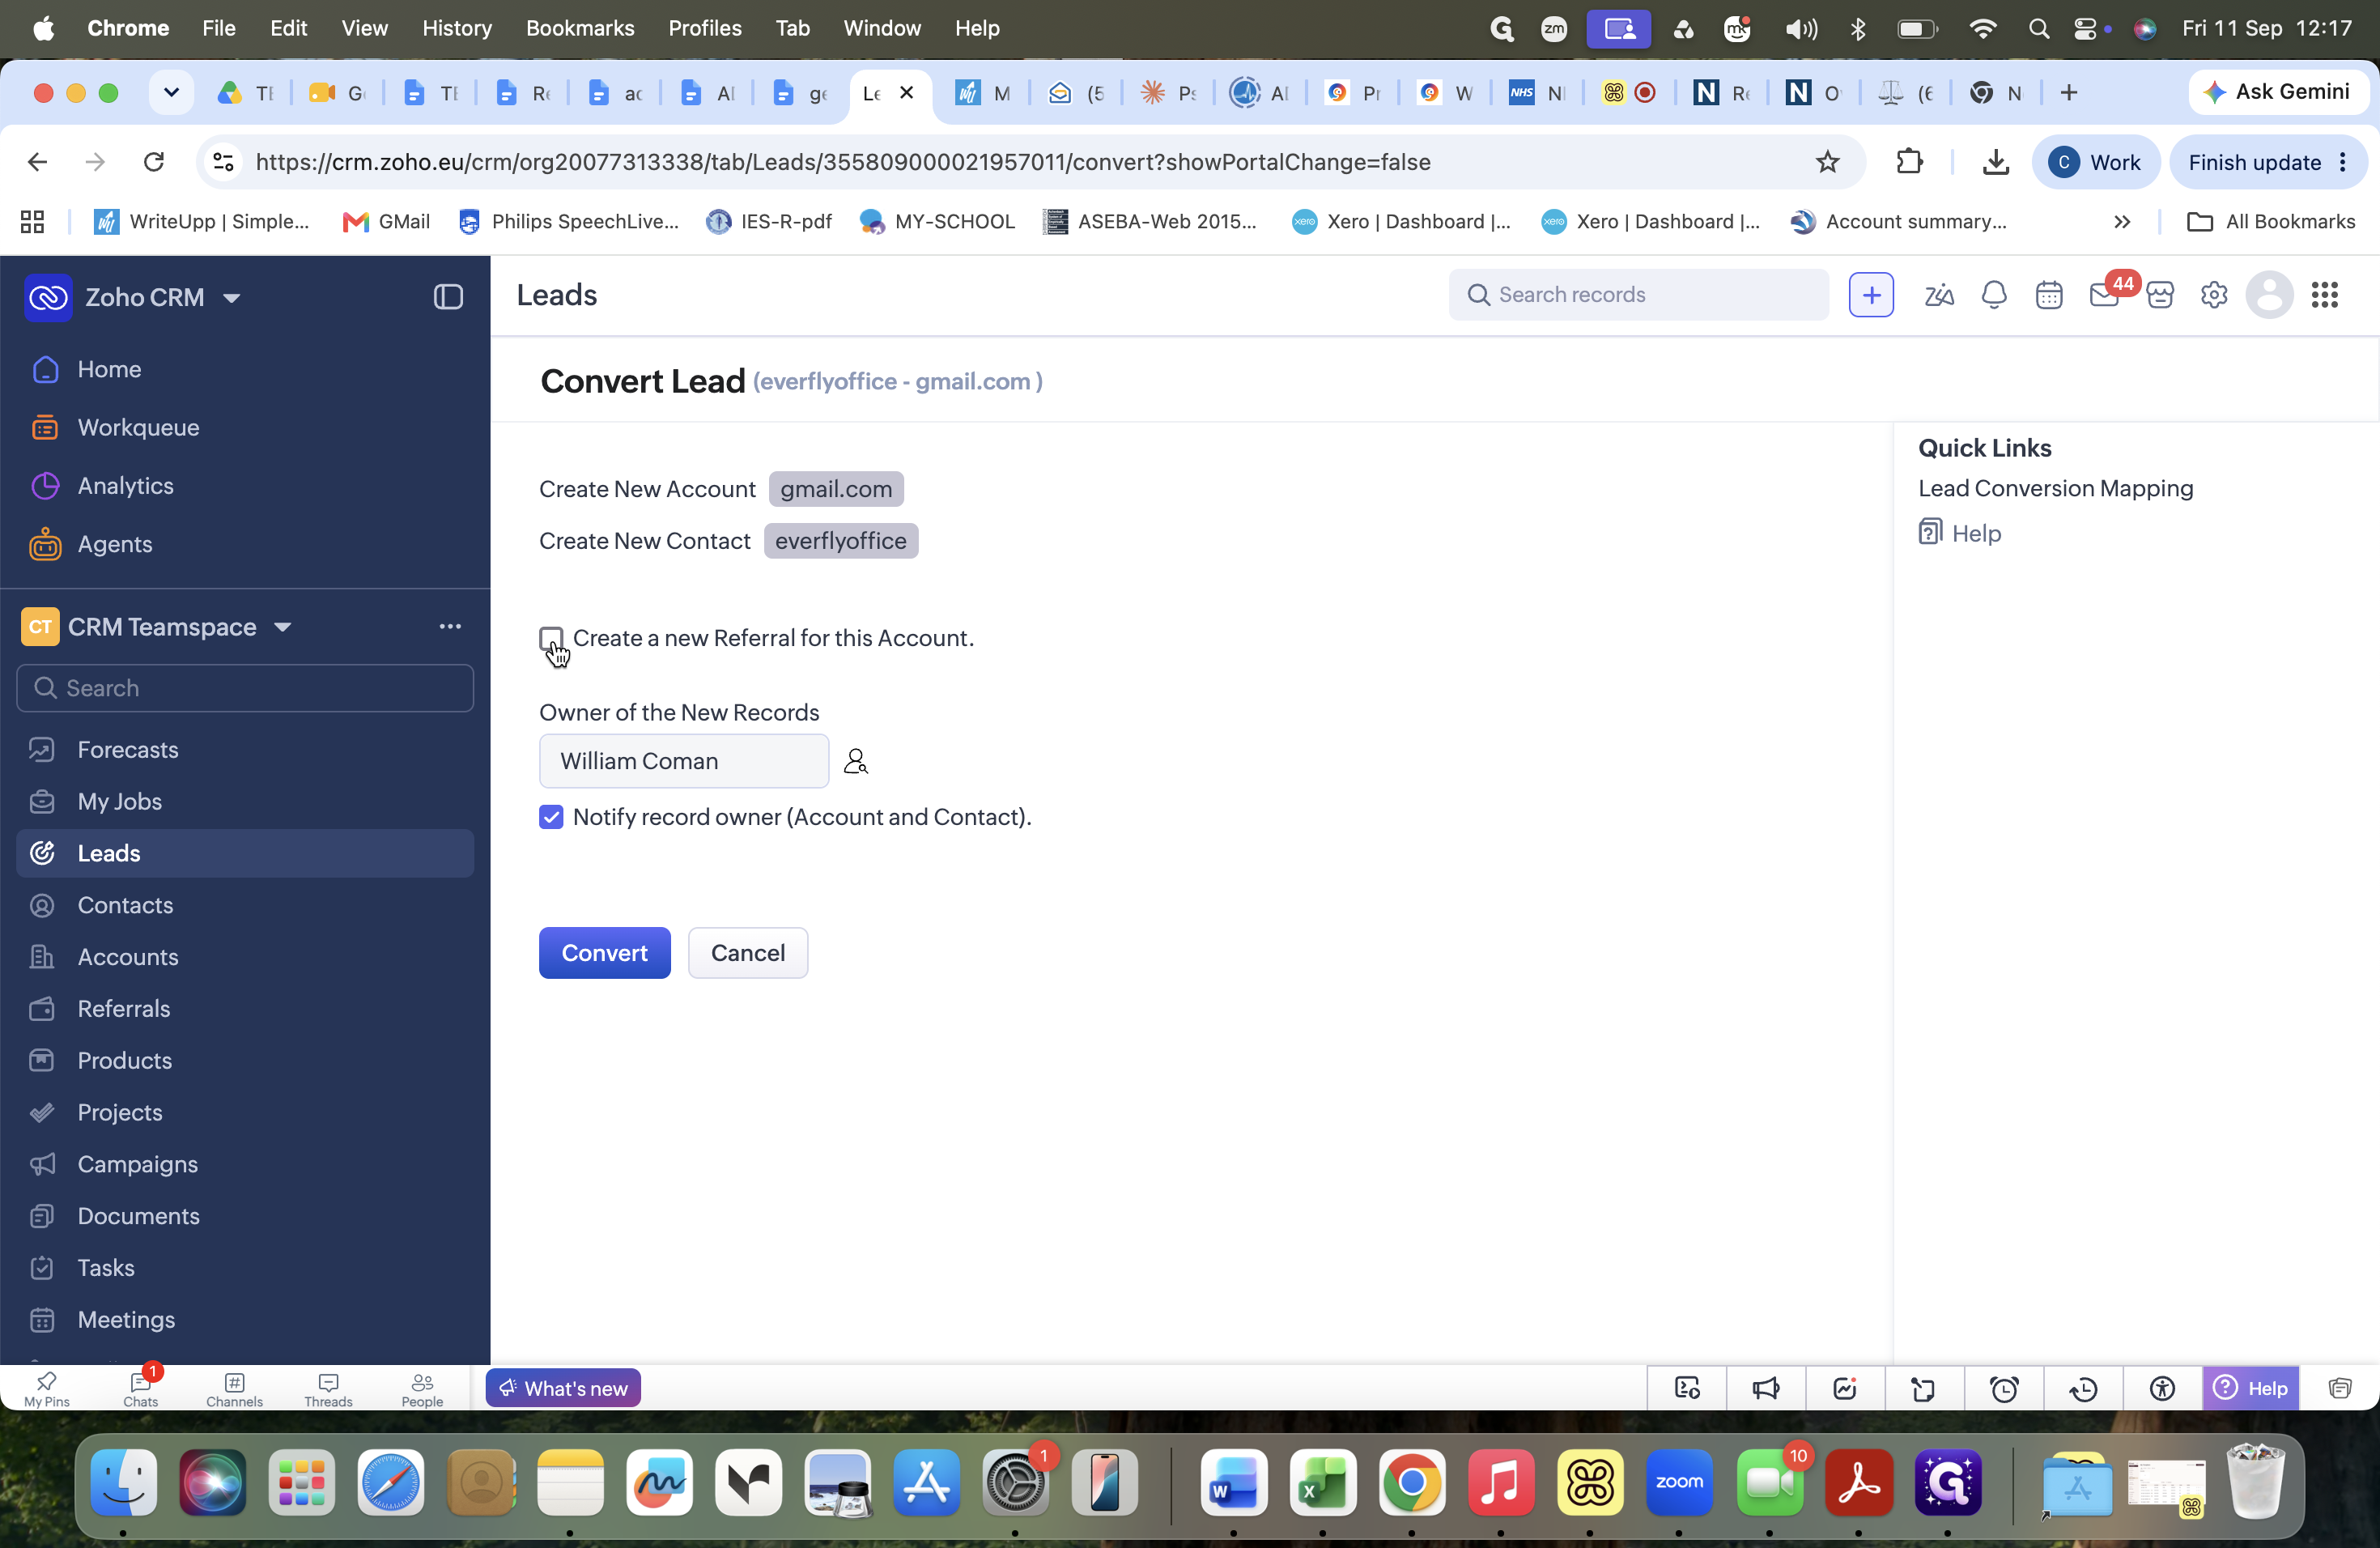
Task: Open the Chrome Work profile button
Action: click(x=2095, y=162)
